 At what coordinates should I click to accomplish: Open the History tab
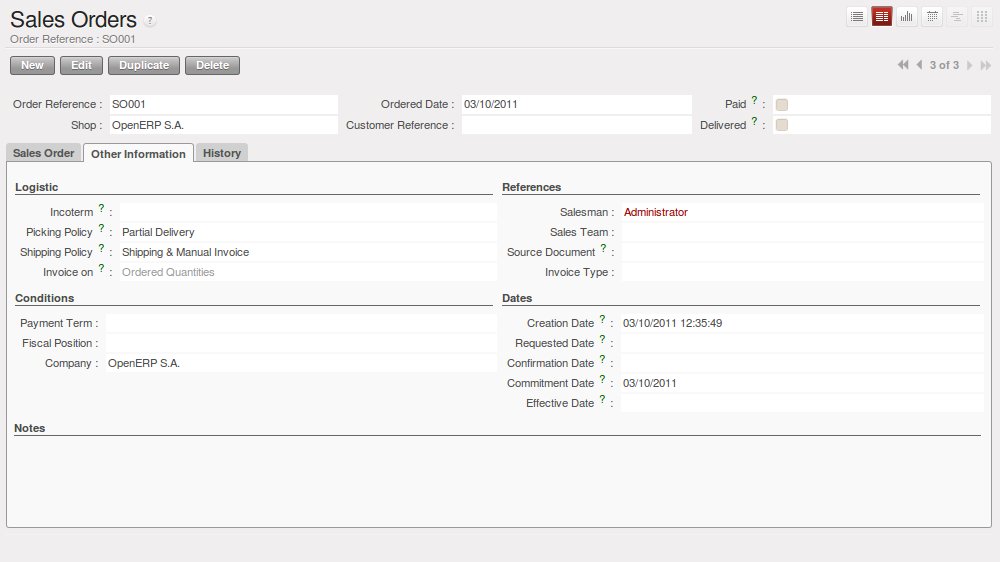pos(221,153)
